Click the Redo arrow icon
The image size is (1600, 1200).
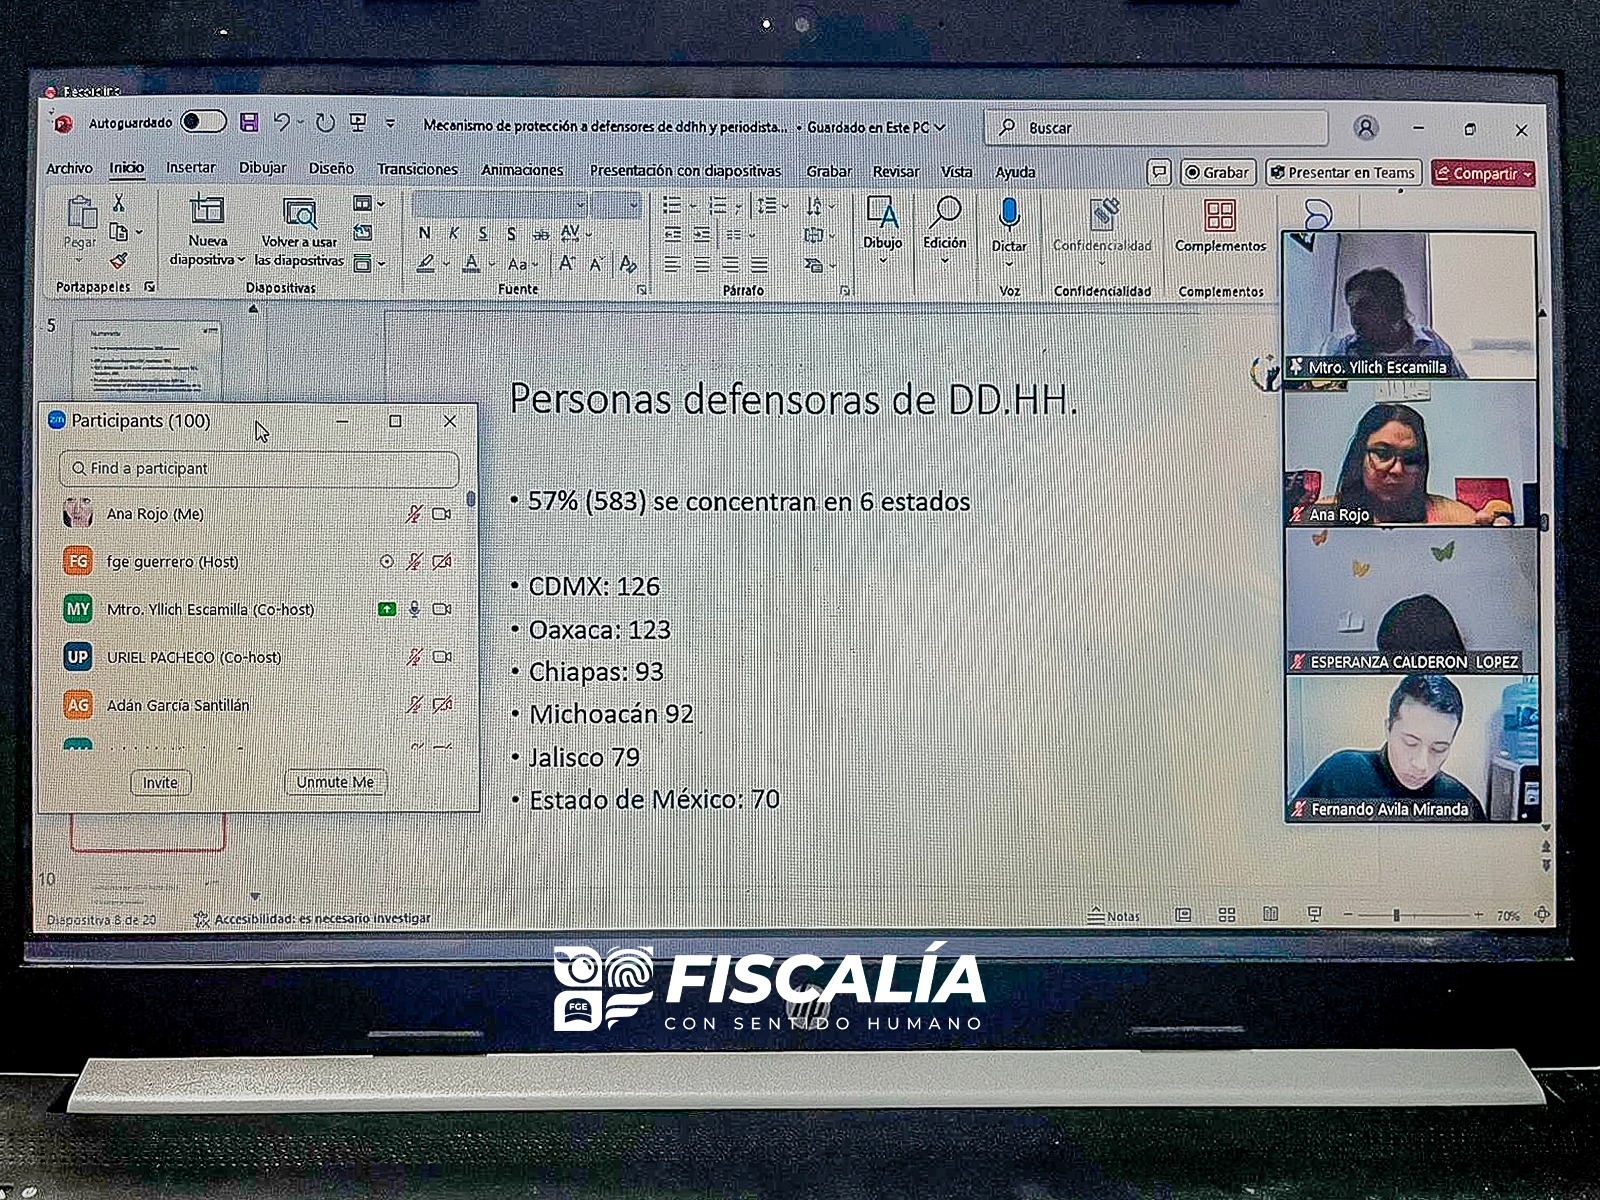pyautogui.click(x=325, y=123)
